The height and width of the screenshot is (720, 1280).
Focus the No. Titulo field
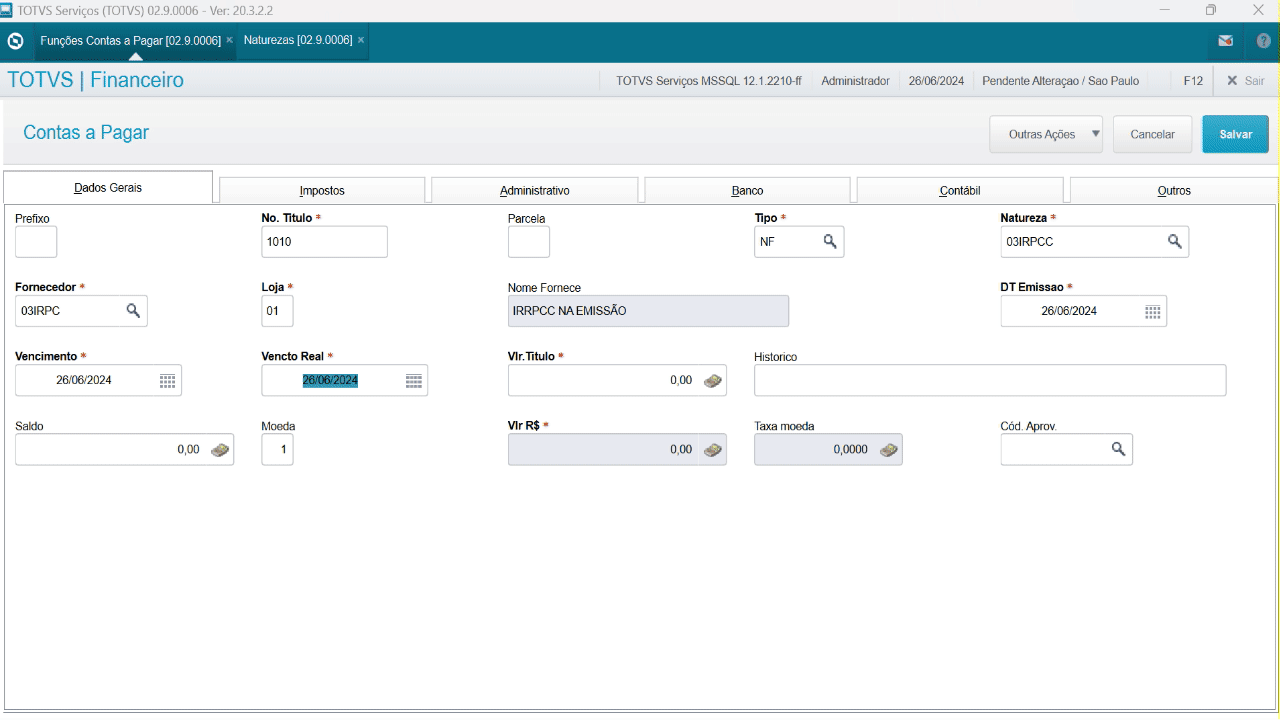[324, 242]
